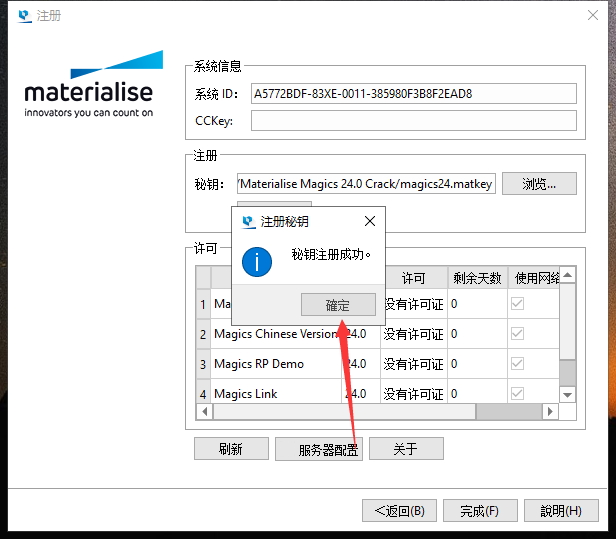Click the 秘钥 file path field
The width and height of the screenshot is (616, 539).
pos(366,184)
